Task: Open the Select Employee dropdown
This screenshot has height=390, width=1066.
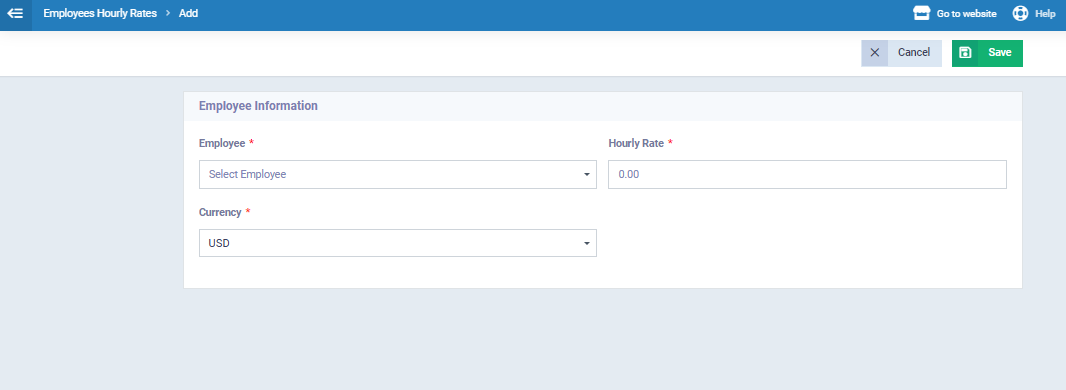Action: [398, 175]
